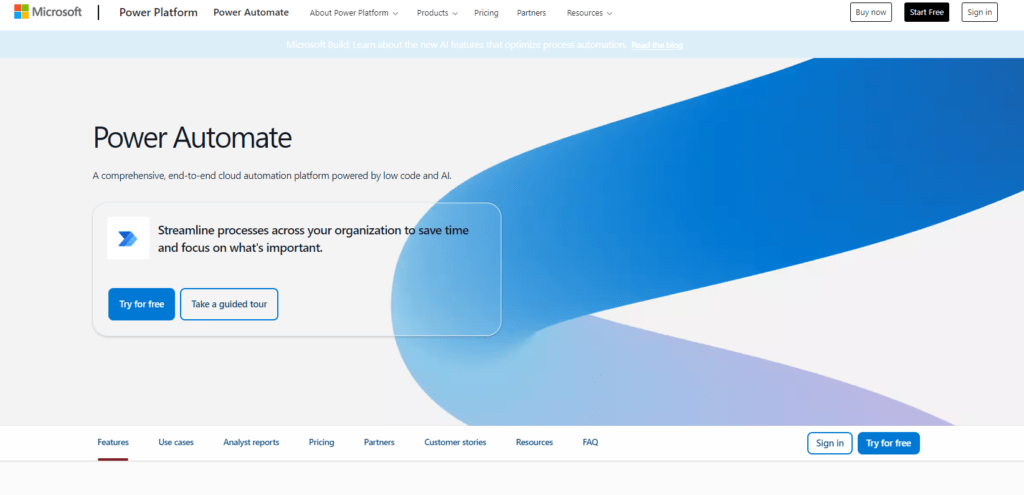Follow the Read the blog link
Screen dimensions: 1024x495
tap(657, 45)
